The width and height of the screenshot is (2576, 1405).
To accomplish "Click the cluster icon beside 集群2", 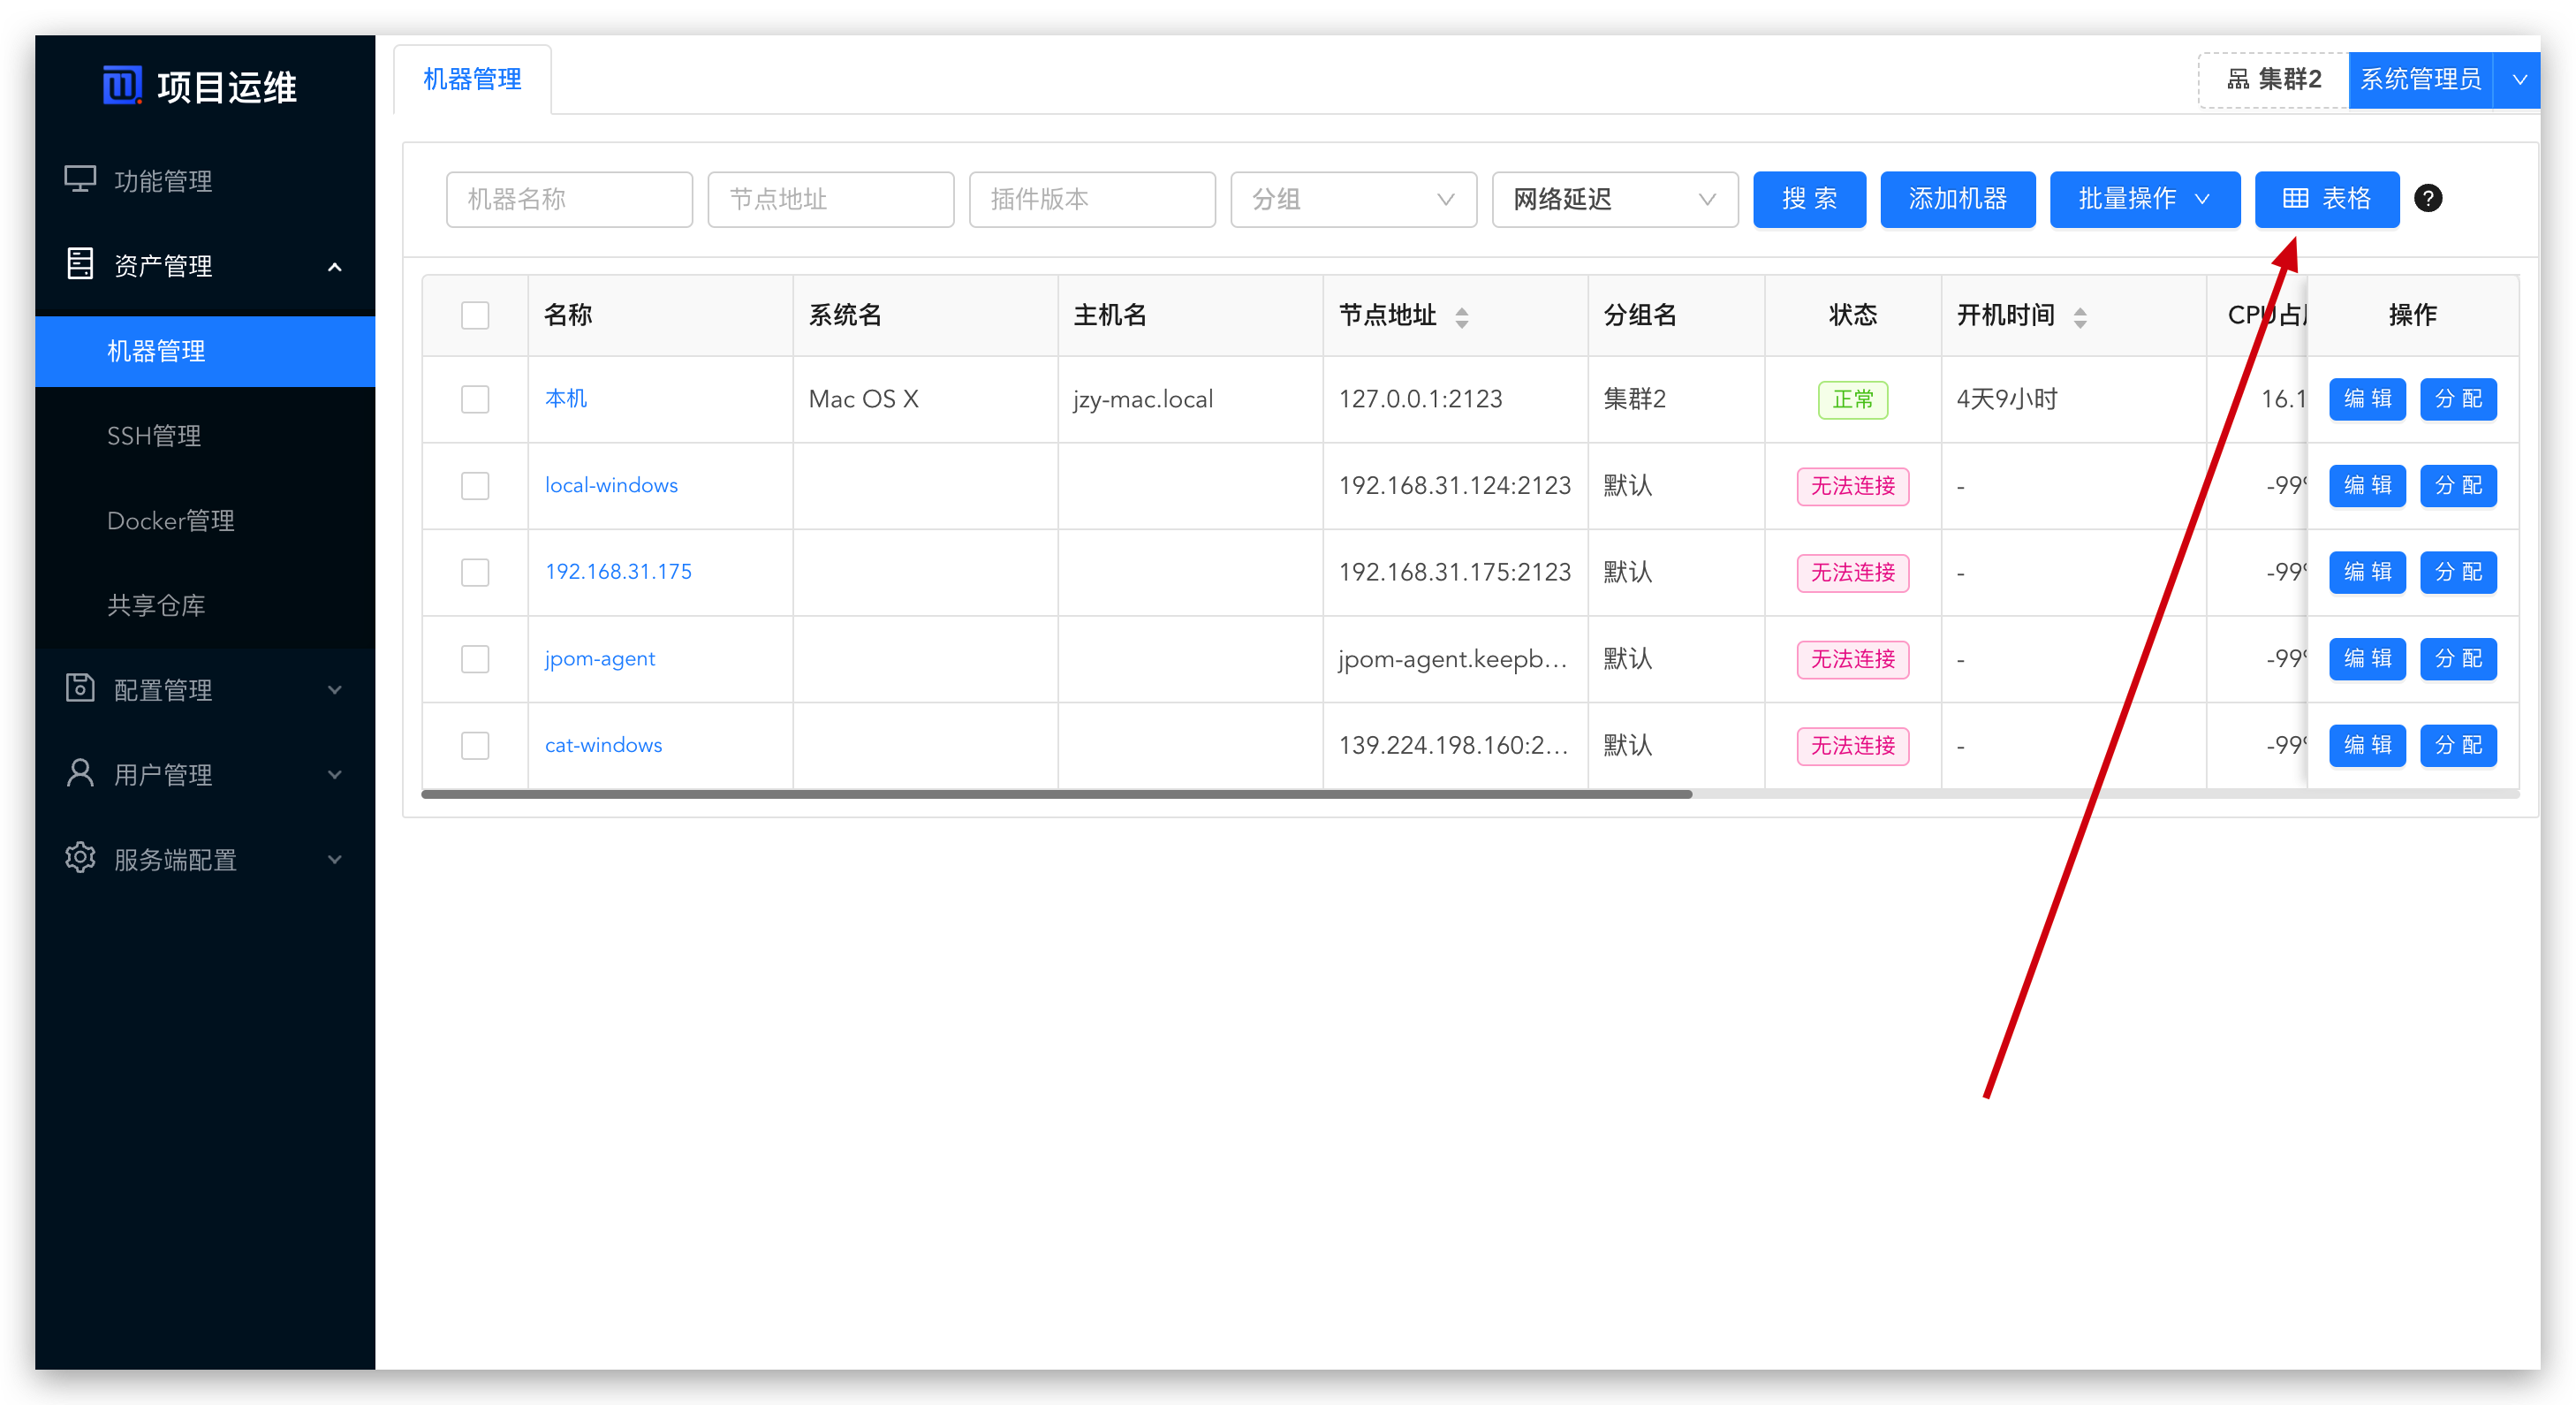I will click(2238, 79).
